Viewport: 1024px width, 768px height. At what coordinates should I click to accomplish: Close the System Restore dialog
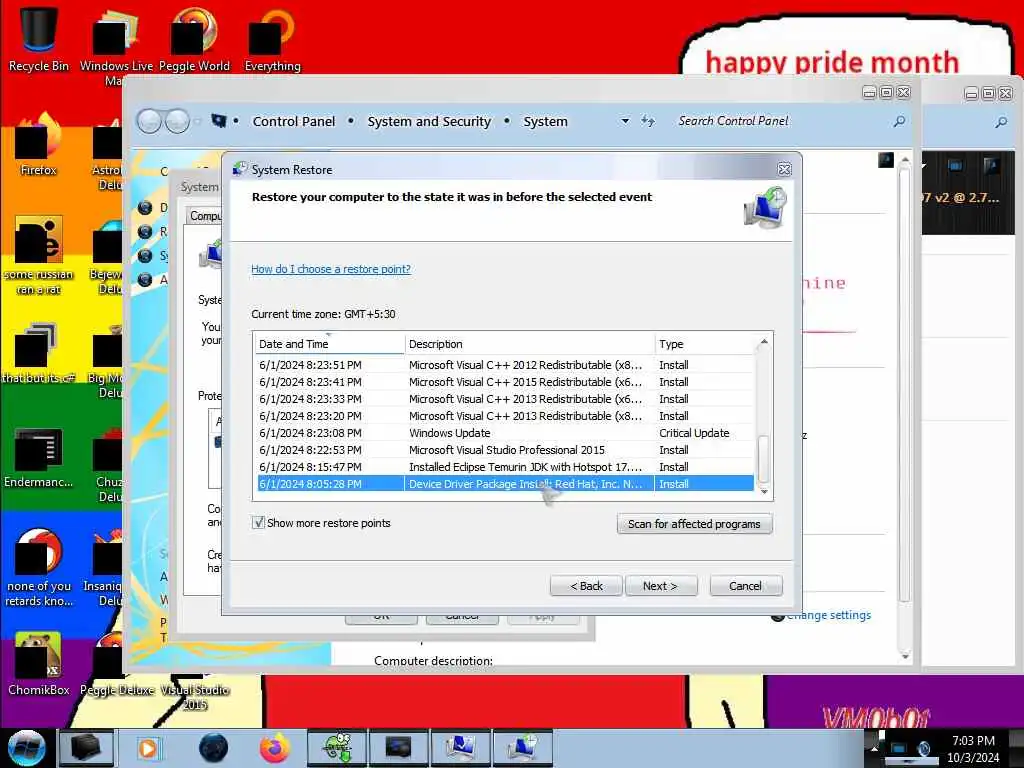(784, 170)
